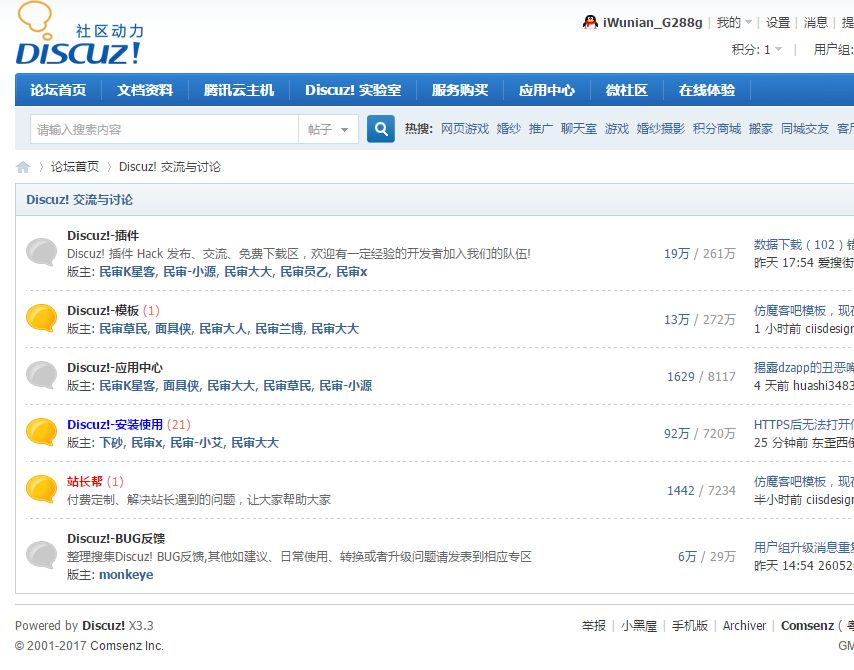
Task: Open last post 数据下载 in 插件 row
Action: (804, 245)
